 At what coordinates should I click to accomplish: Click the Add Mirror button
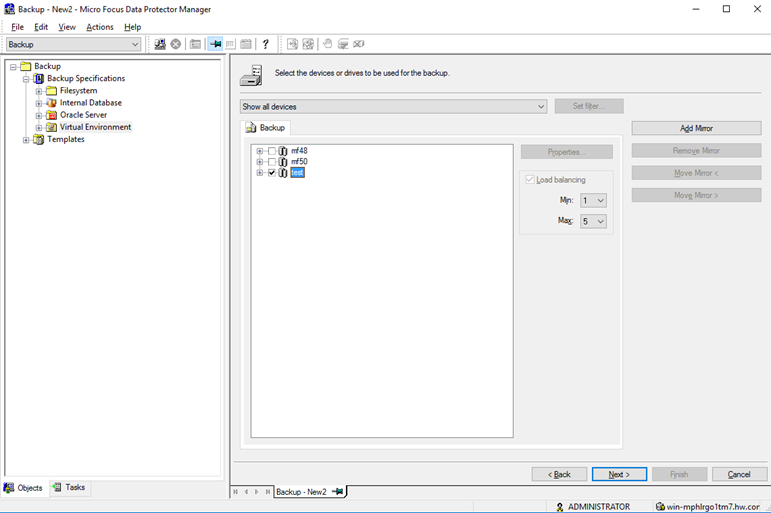coord(696,128)
